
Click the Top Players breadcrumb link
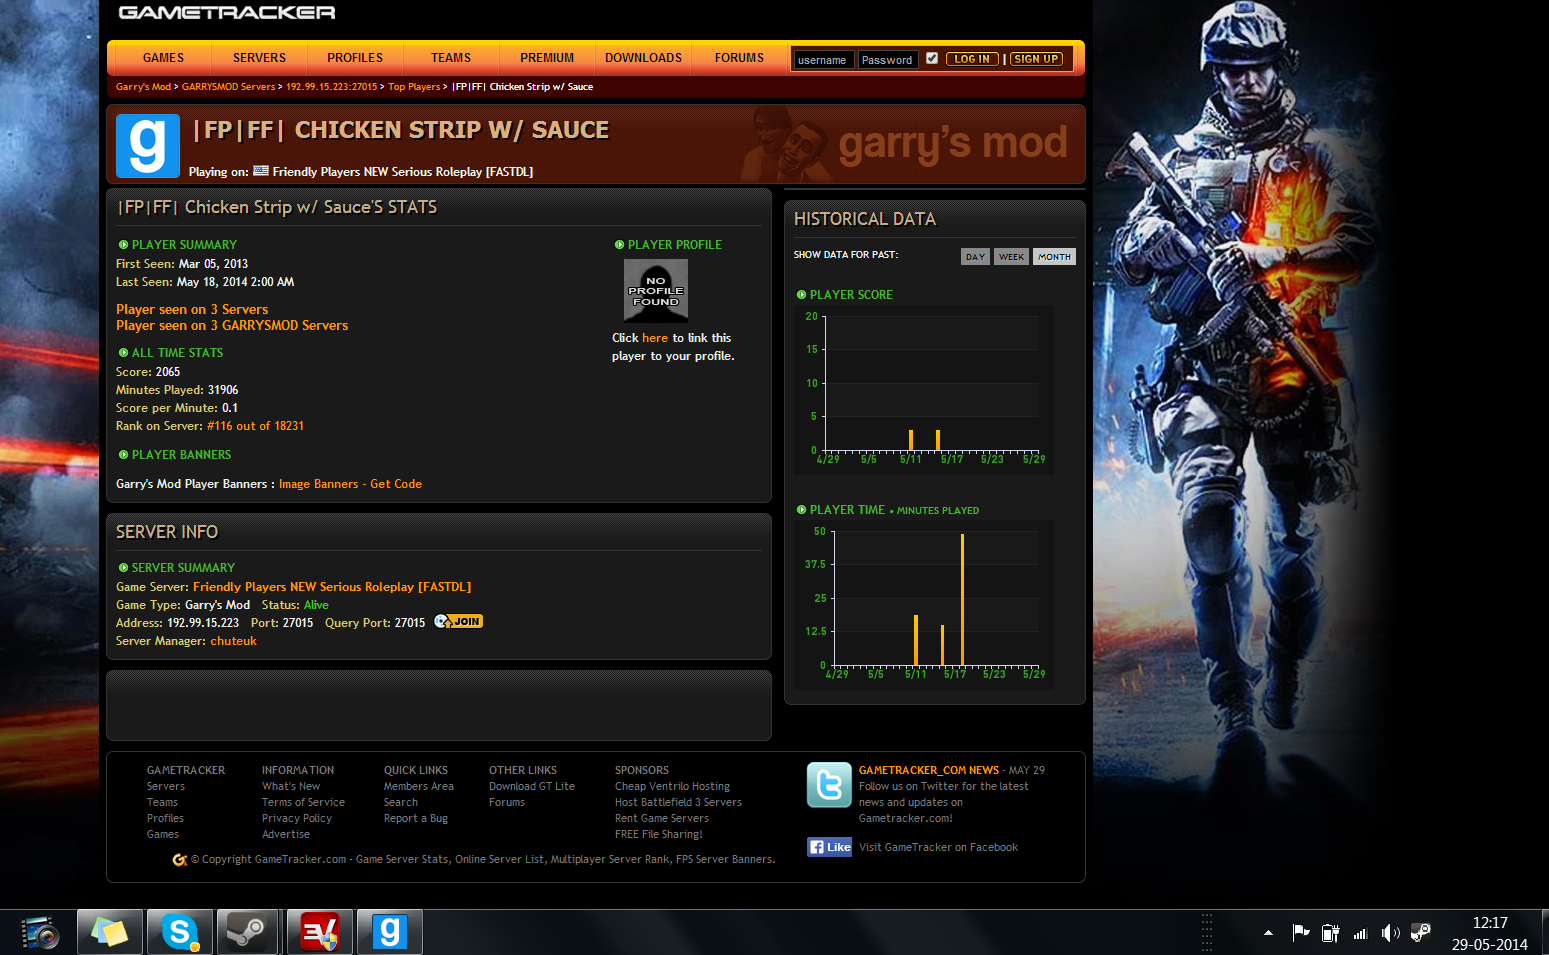[414, 87]
